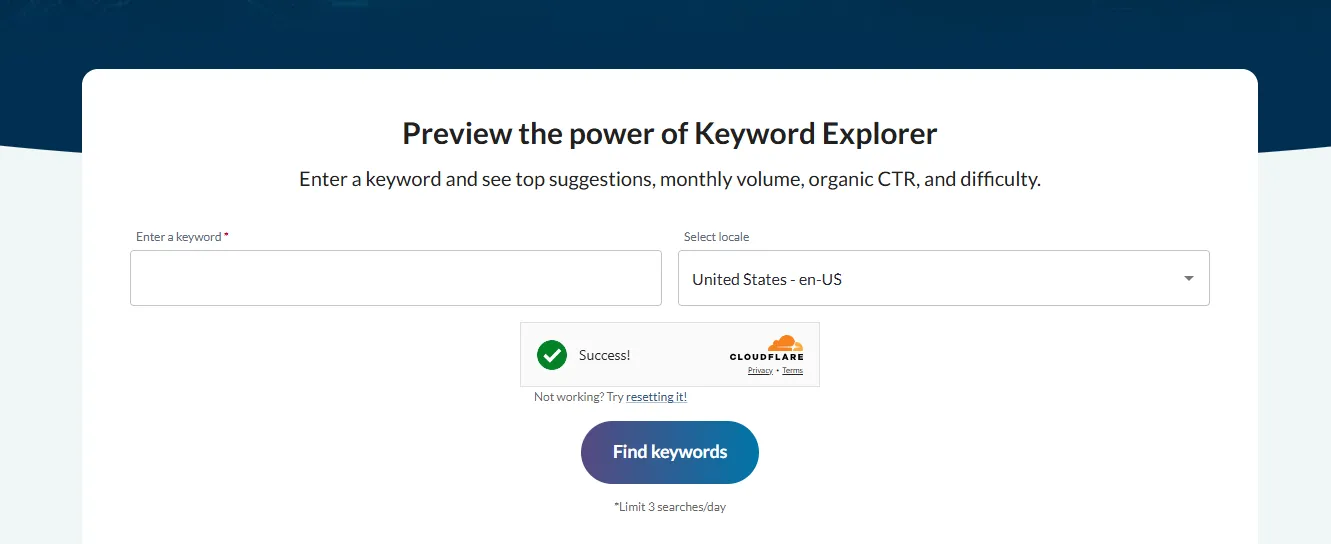Click the green success checkmark icon
This screenshot has width=1331, height=544.
pos(552,355)
